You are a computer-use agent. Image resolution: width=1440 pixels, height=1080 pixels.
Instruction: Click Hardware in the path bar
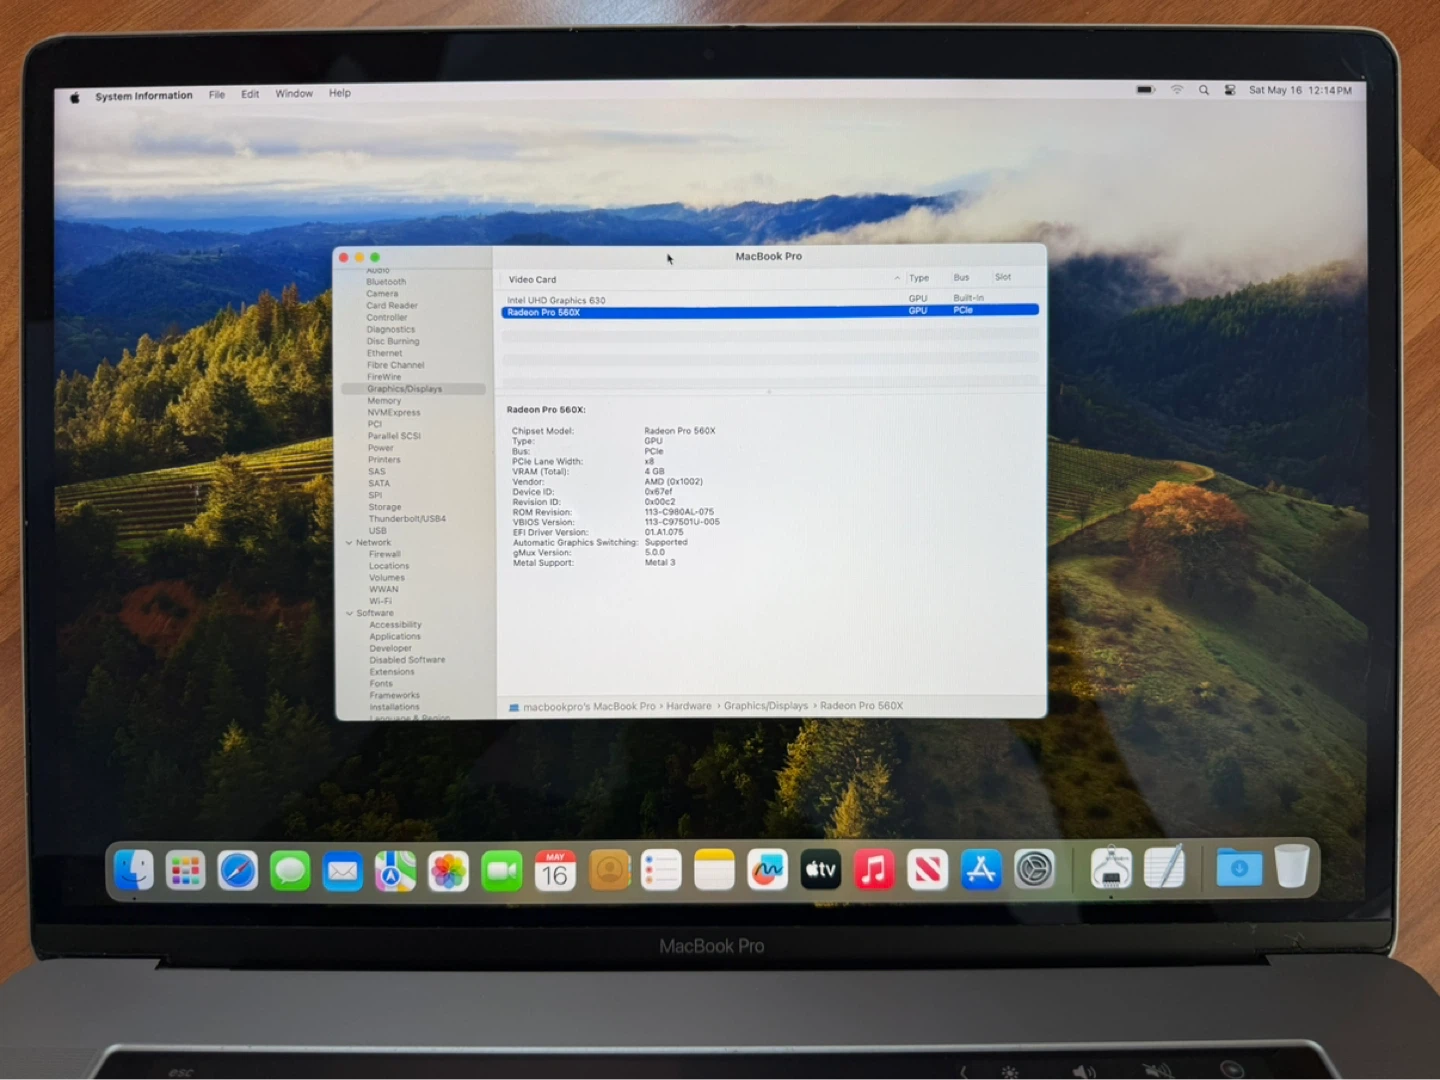689,706
